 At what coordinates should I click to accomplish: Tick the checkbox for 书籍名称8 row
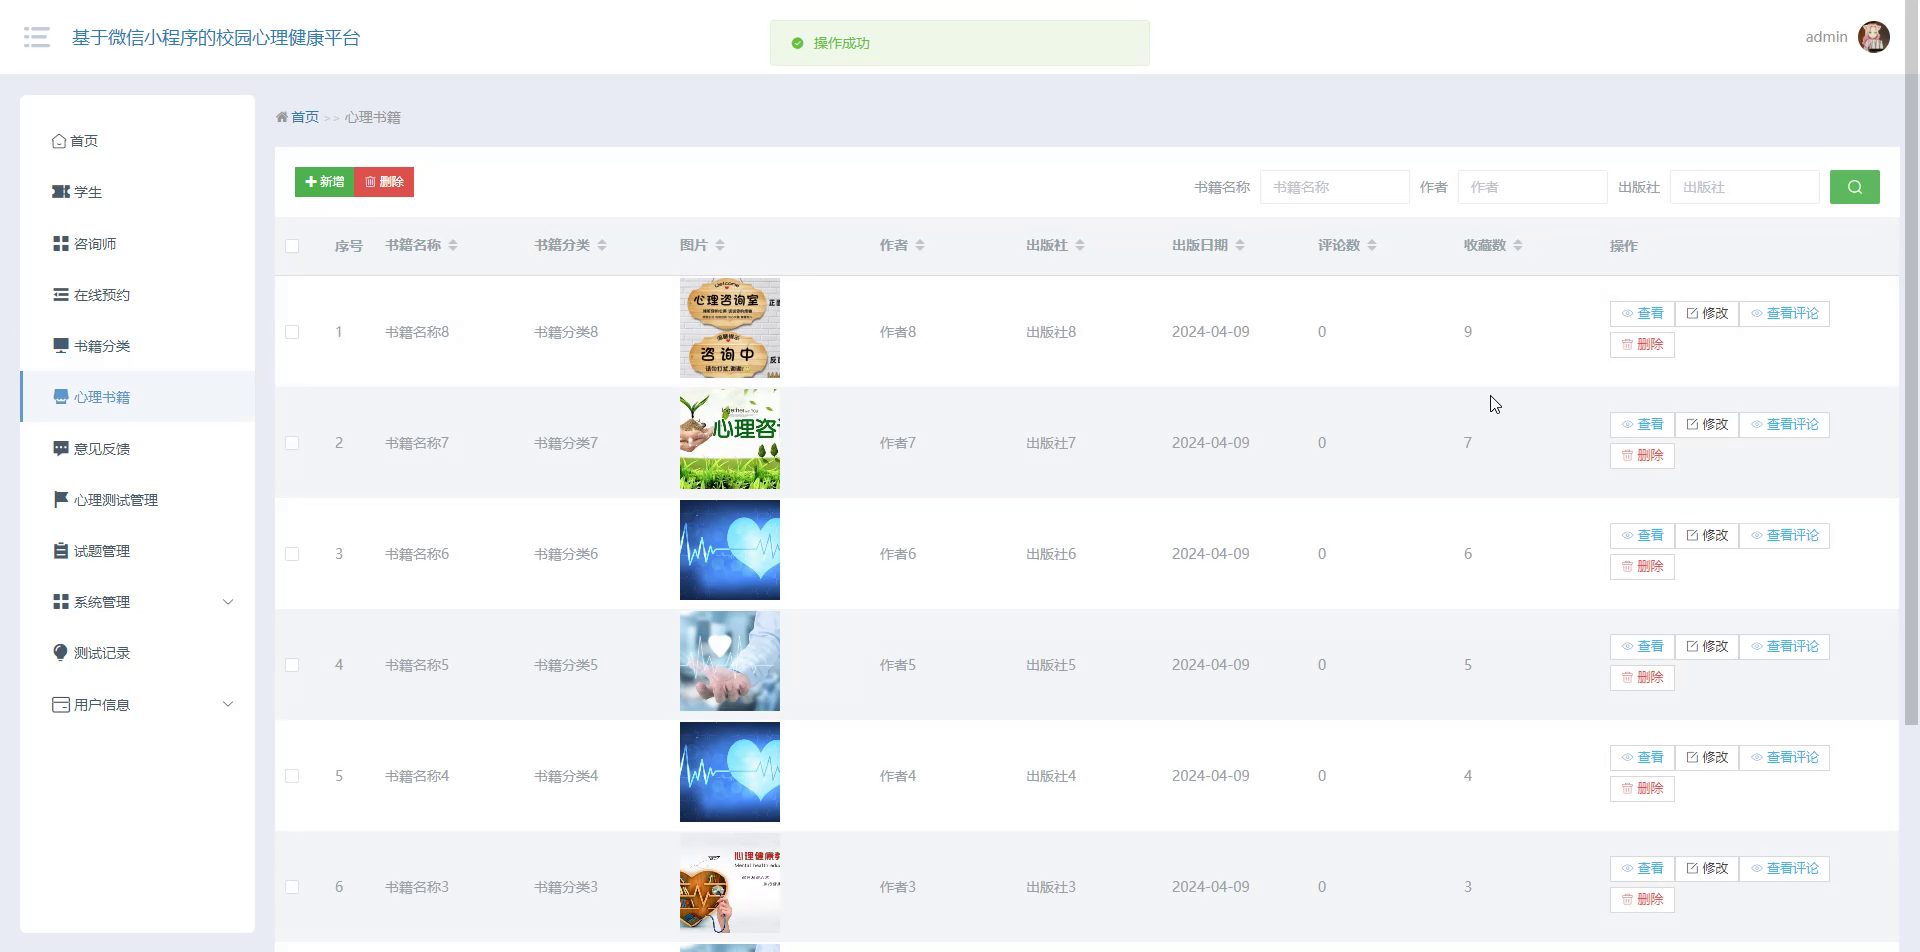pyautogui.click(x=292, y=332)
